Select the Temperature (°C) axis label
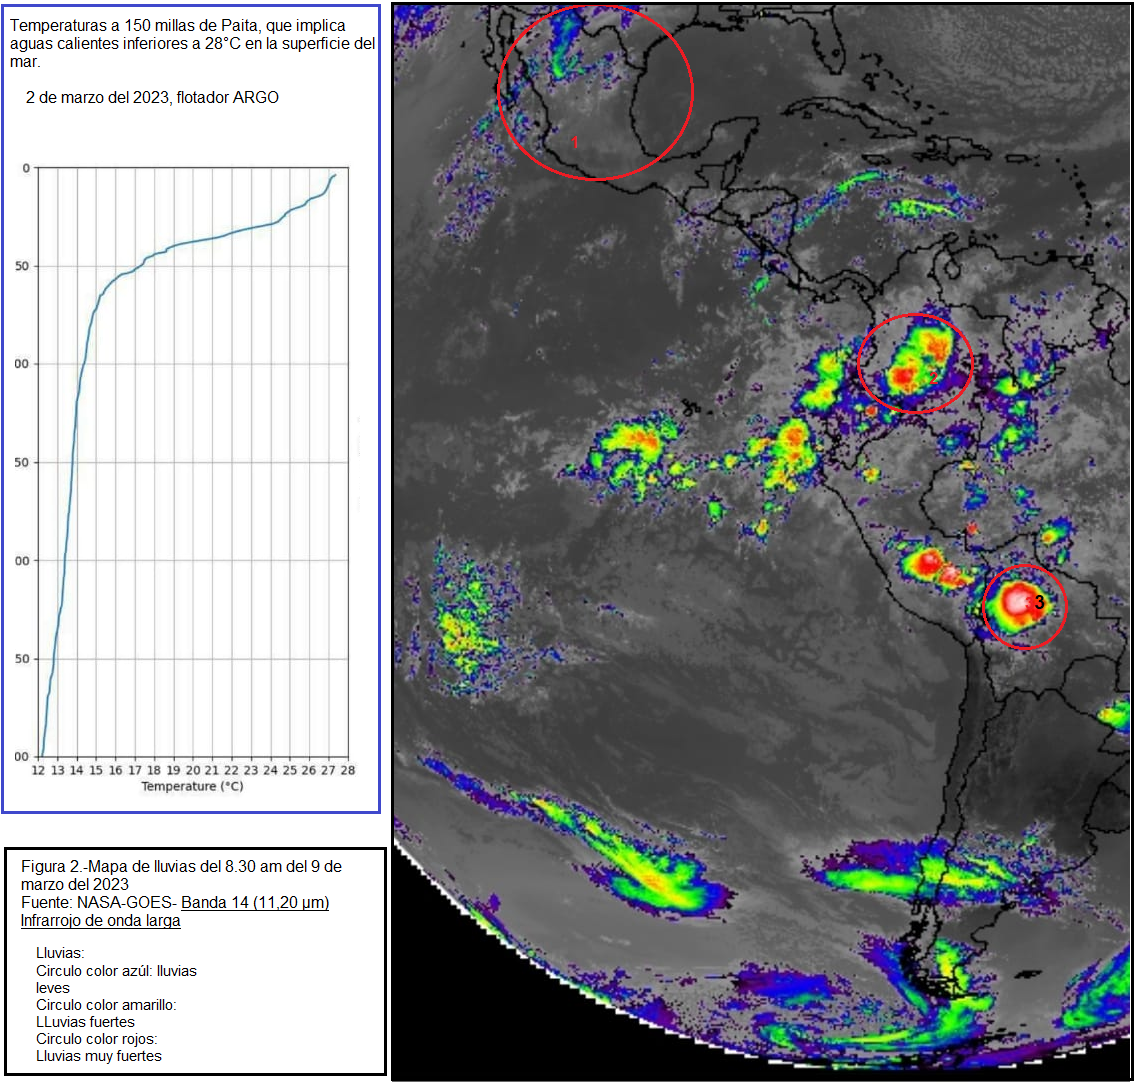Image resolution: width=1134 pixels, height=1086 pixels. click(x=192, y=787)
